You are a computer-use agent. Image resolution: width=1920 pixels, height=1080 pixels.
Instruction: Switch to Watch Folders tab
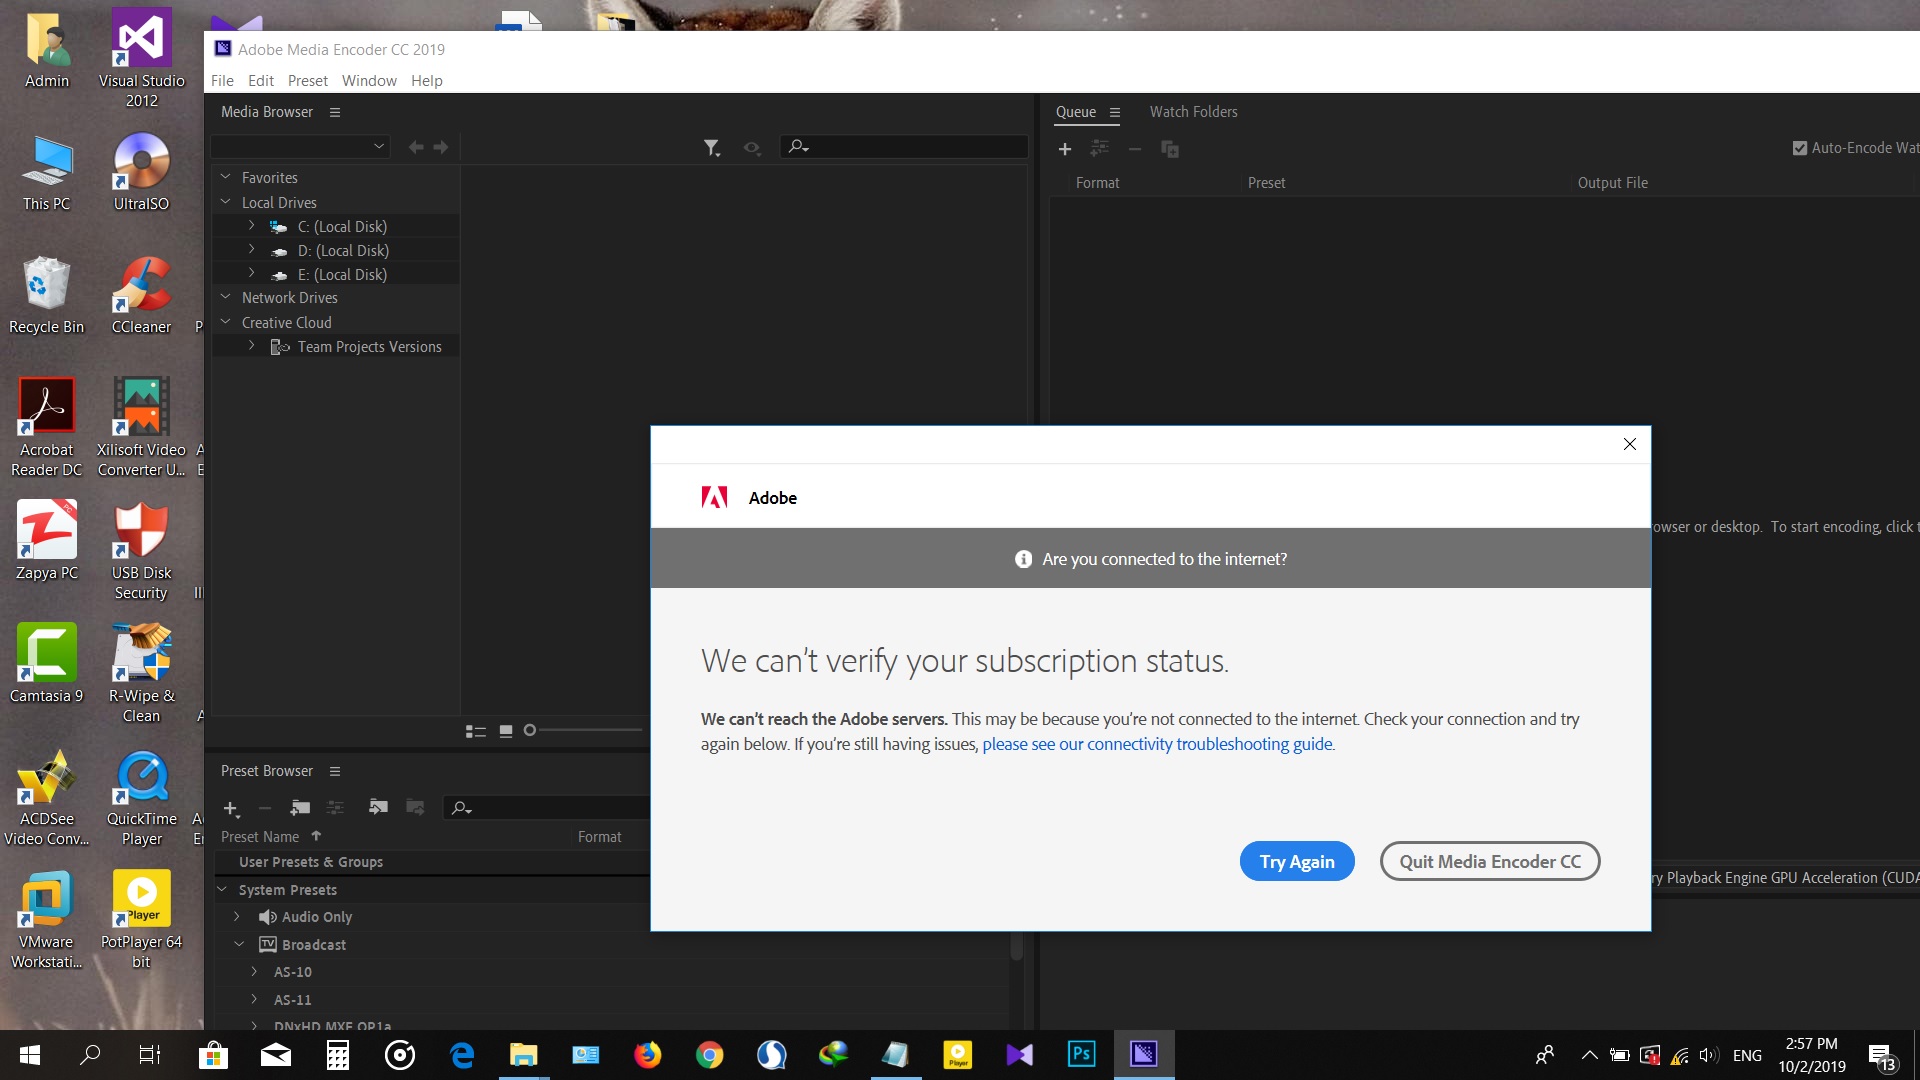click(x=1192, y=111)
